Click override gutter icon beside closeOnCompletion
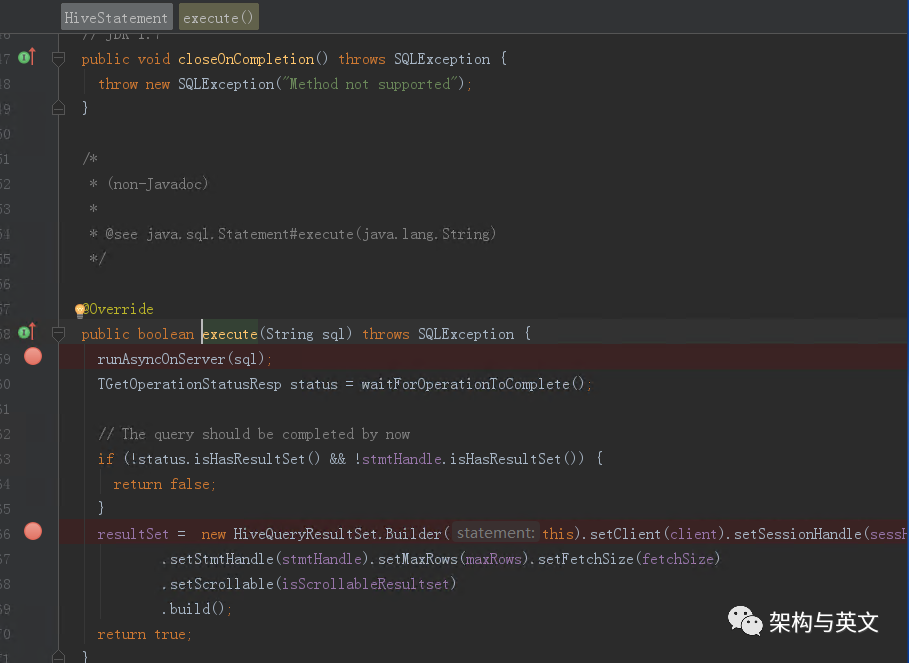This screenshot has height=663, width=909. click(x=27, y=57)
